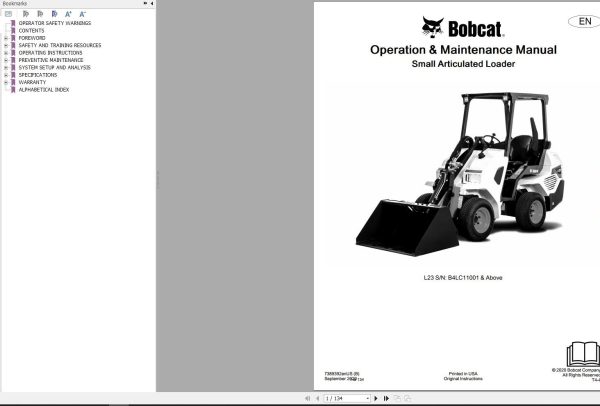600x406 pixels.
Task: Open the page number dropdown arrow
Action: 368,398
